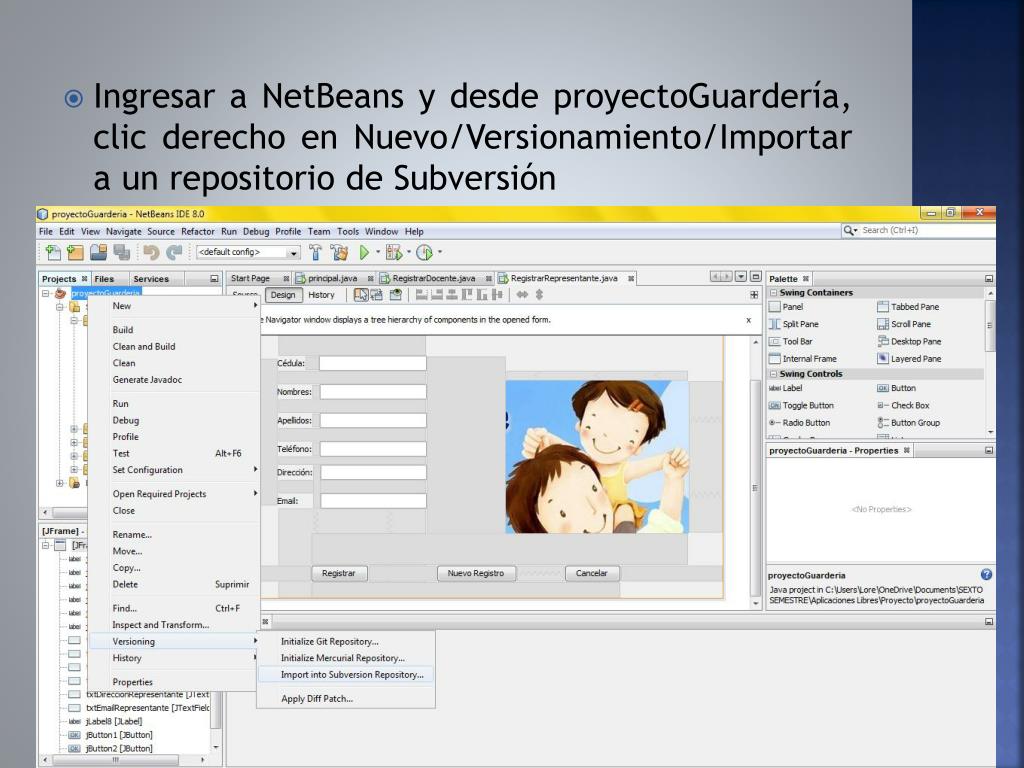This screenshot has height=768, width=1024.
Task: Select the Radio Button palette component
Action: click(x=800, y=423)
